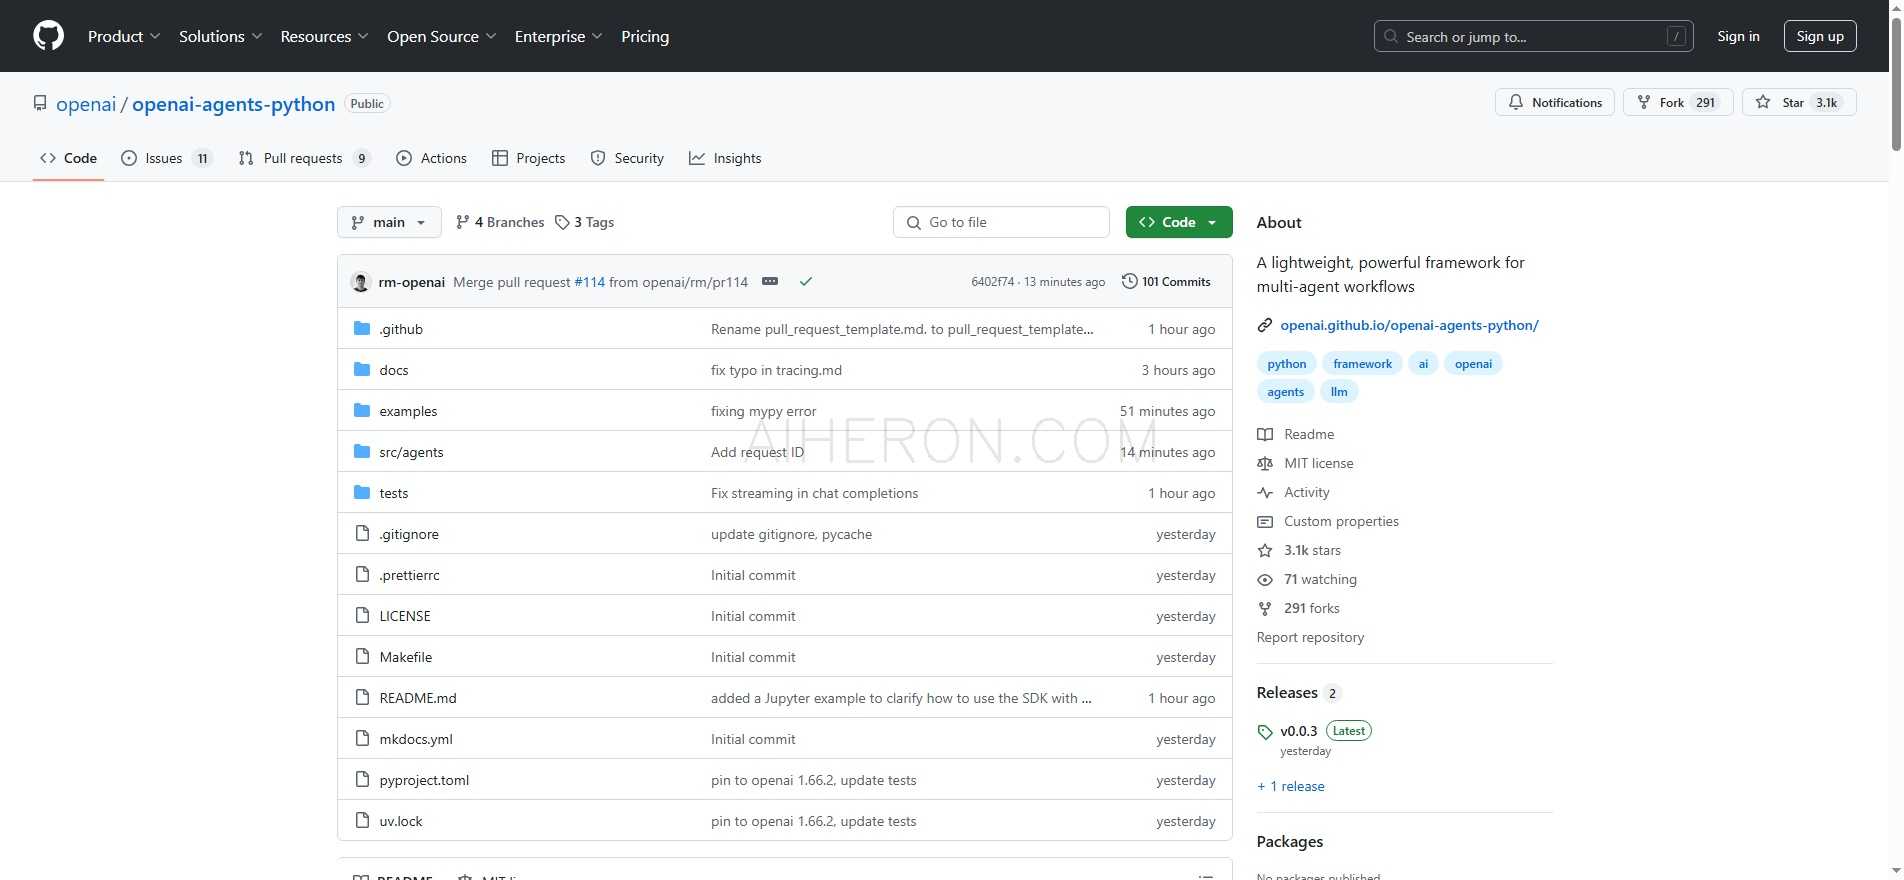The height and width of the screenshot is (880, 1904).
Task: Click the src/agents folder icon
Action: click(362, 452)
